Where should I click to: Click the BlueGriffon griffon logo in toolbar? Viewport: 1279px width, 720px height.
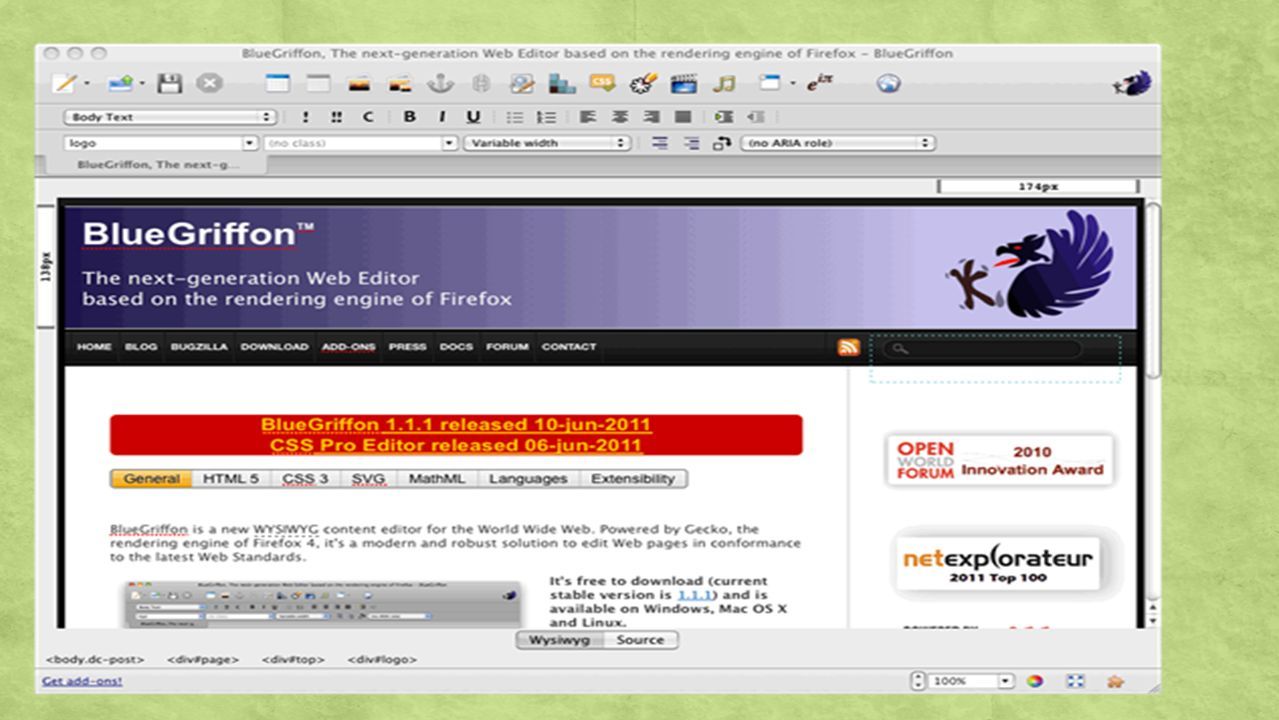coord(1132,84)
